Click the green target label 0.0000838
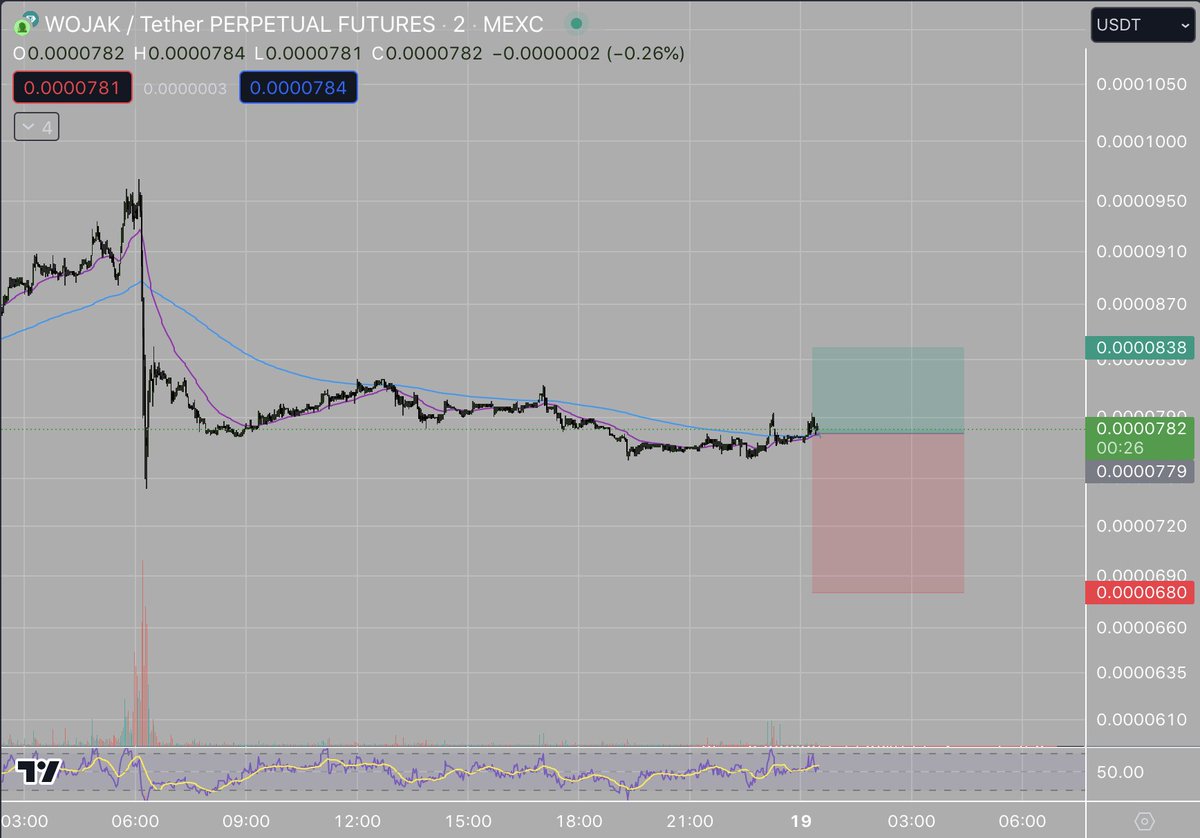The image size is (1200, 838). coord(1140,348)
